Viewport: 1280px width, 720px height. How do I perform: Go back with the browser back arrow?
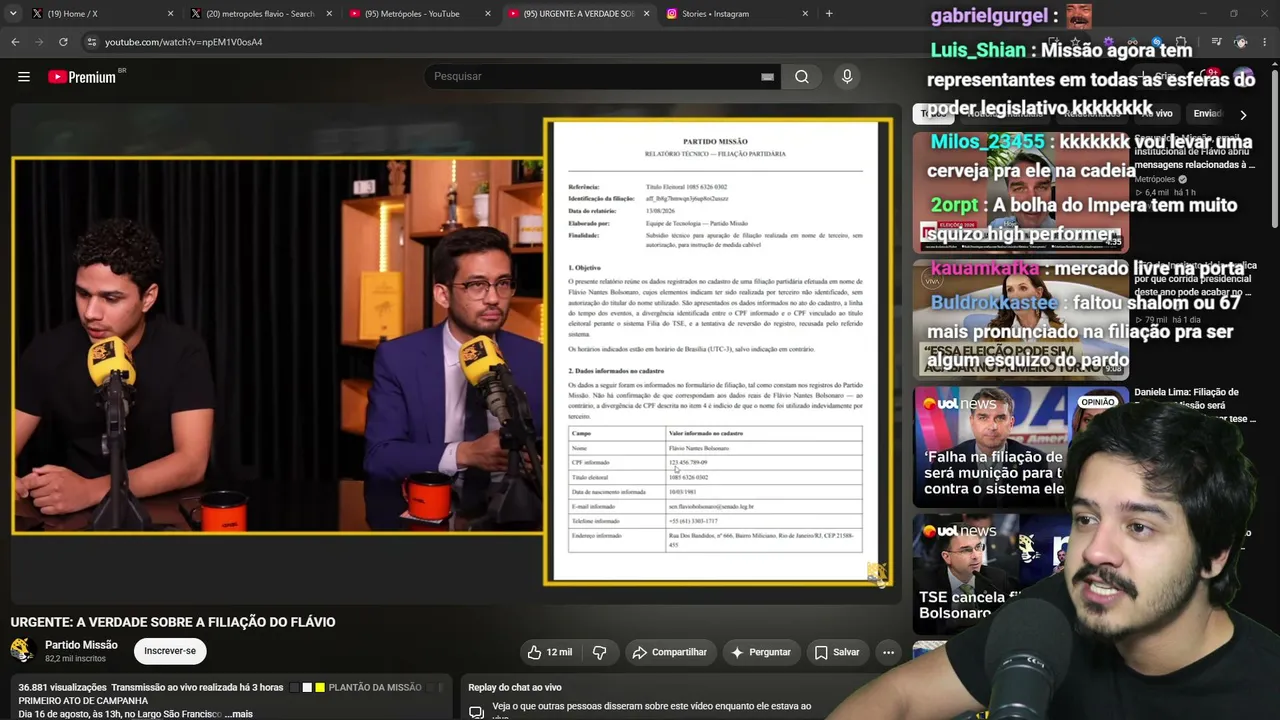coord(15,42)
